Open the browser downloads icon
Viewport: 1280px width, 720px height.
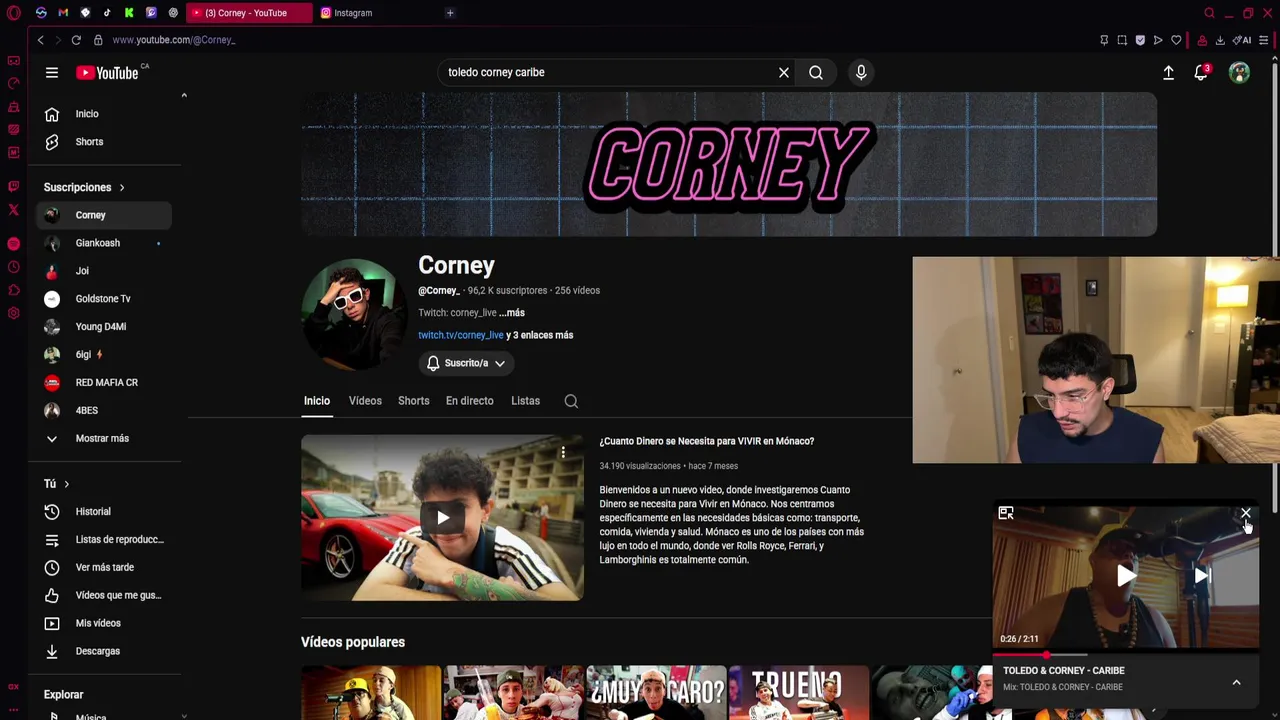[x=1220, y=40]
